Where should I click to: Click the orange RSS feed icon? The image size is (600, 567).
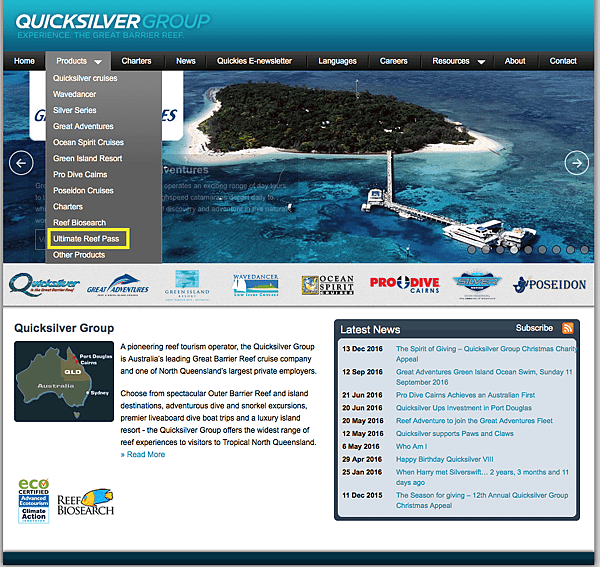[567, 328]
